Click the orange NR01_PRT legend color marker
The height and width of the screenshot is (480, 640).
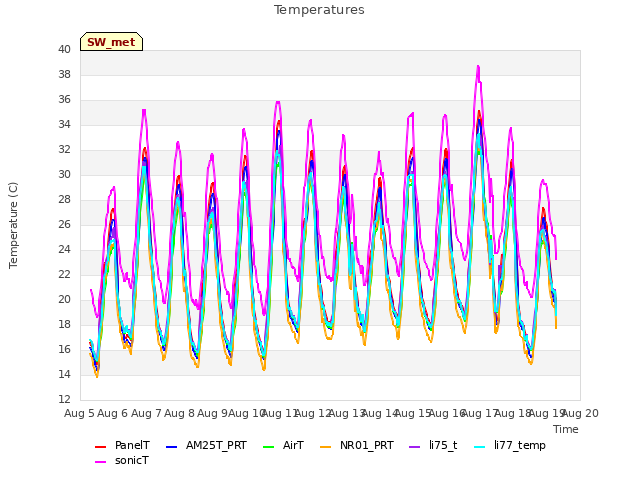pyautogui.click(x=326, y=447)
